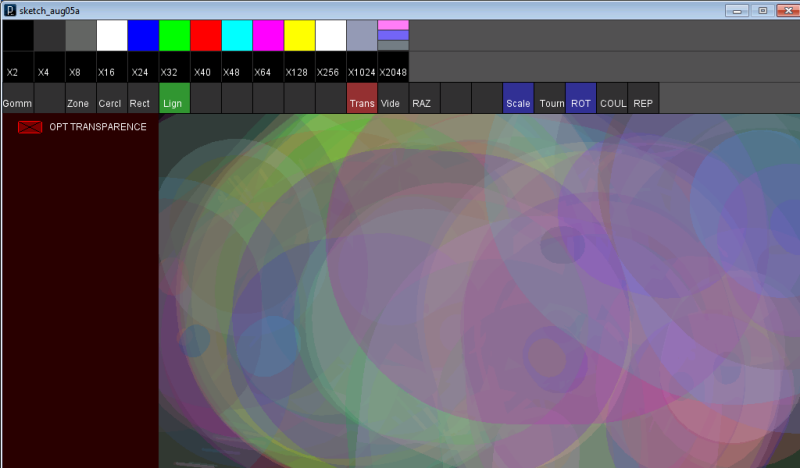Click the Processing sketch icon in title bar

10,10
